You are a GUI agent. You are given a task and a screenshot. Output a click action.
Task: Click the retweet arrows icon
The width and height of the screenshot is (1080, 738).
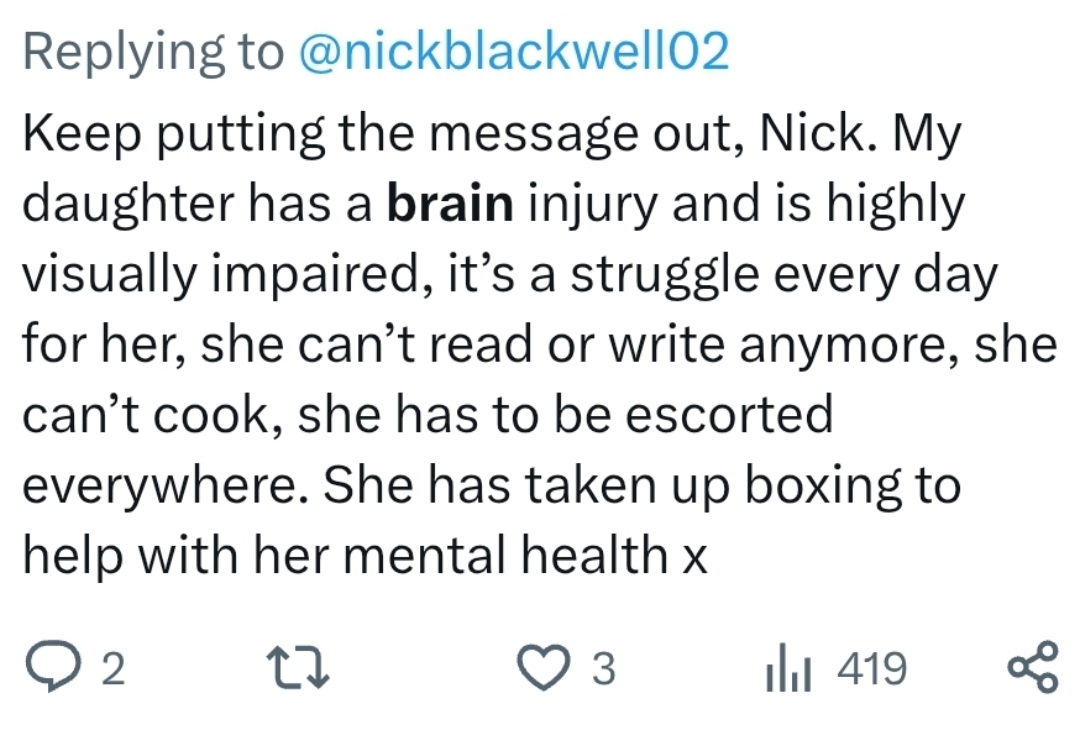tap(298, 666)
